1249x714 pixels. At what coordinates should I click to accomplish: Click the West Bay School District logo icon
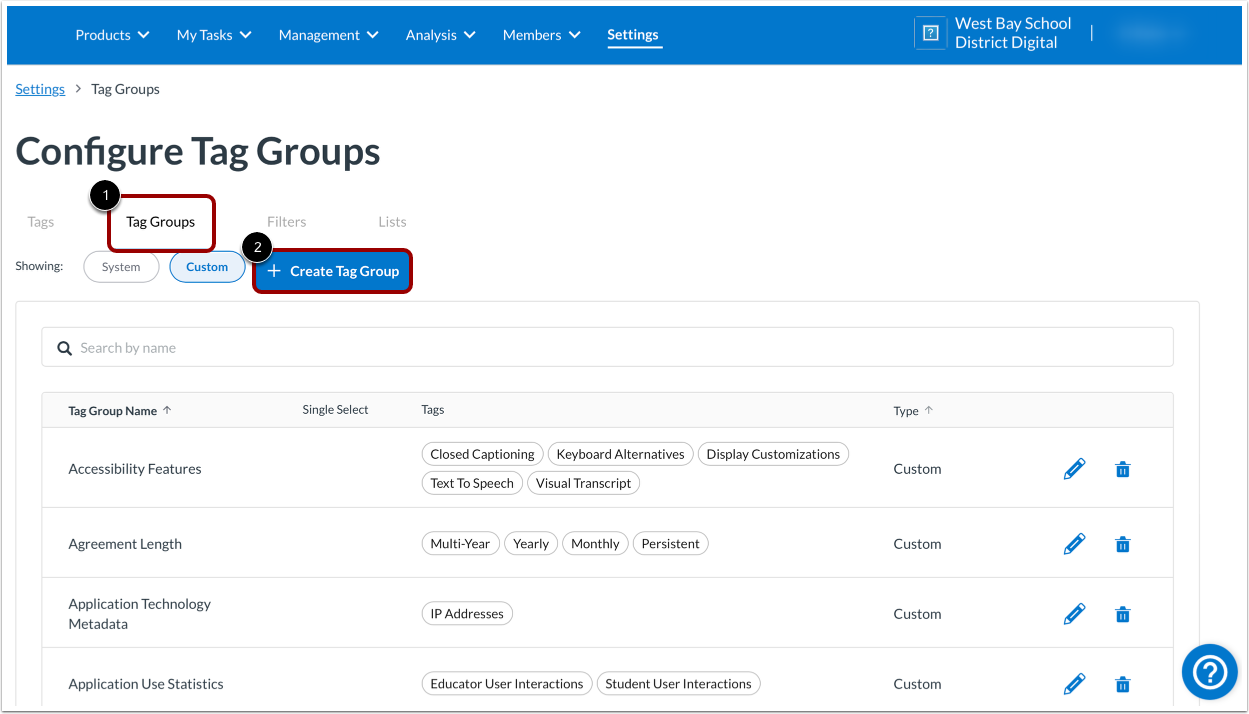(930, 32)
